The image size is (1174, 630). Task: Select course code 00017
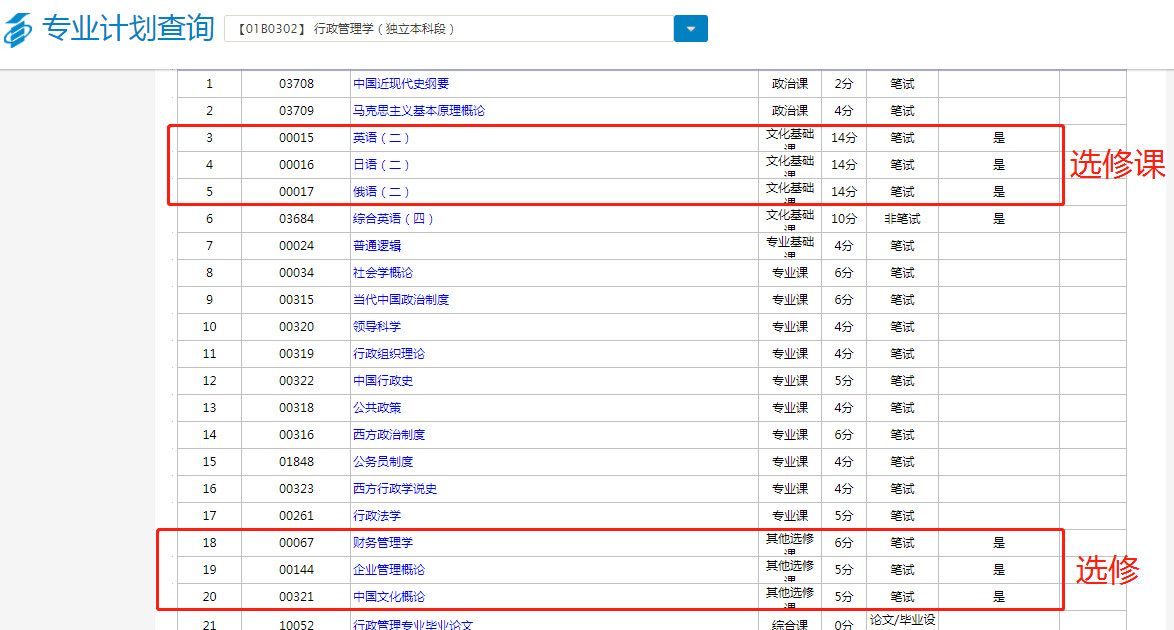tap(296, 192)
